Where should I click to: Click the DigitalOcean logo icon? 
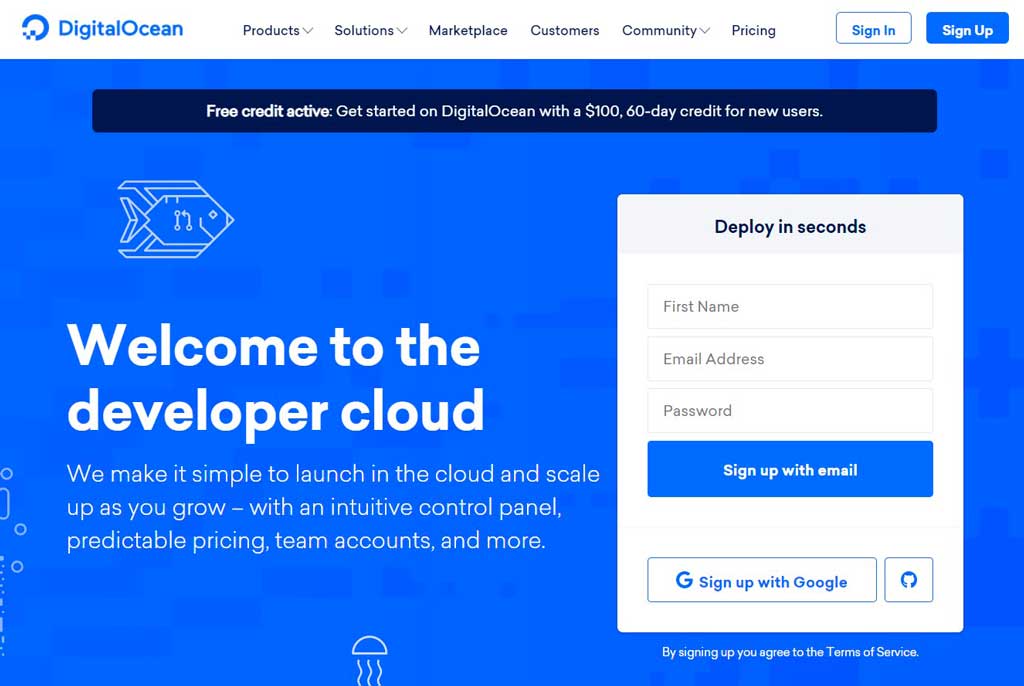point(35,28)
